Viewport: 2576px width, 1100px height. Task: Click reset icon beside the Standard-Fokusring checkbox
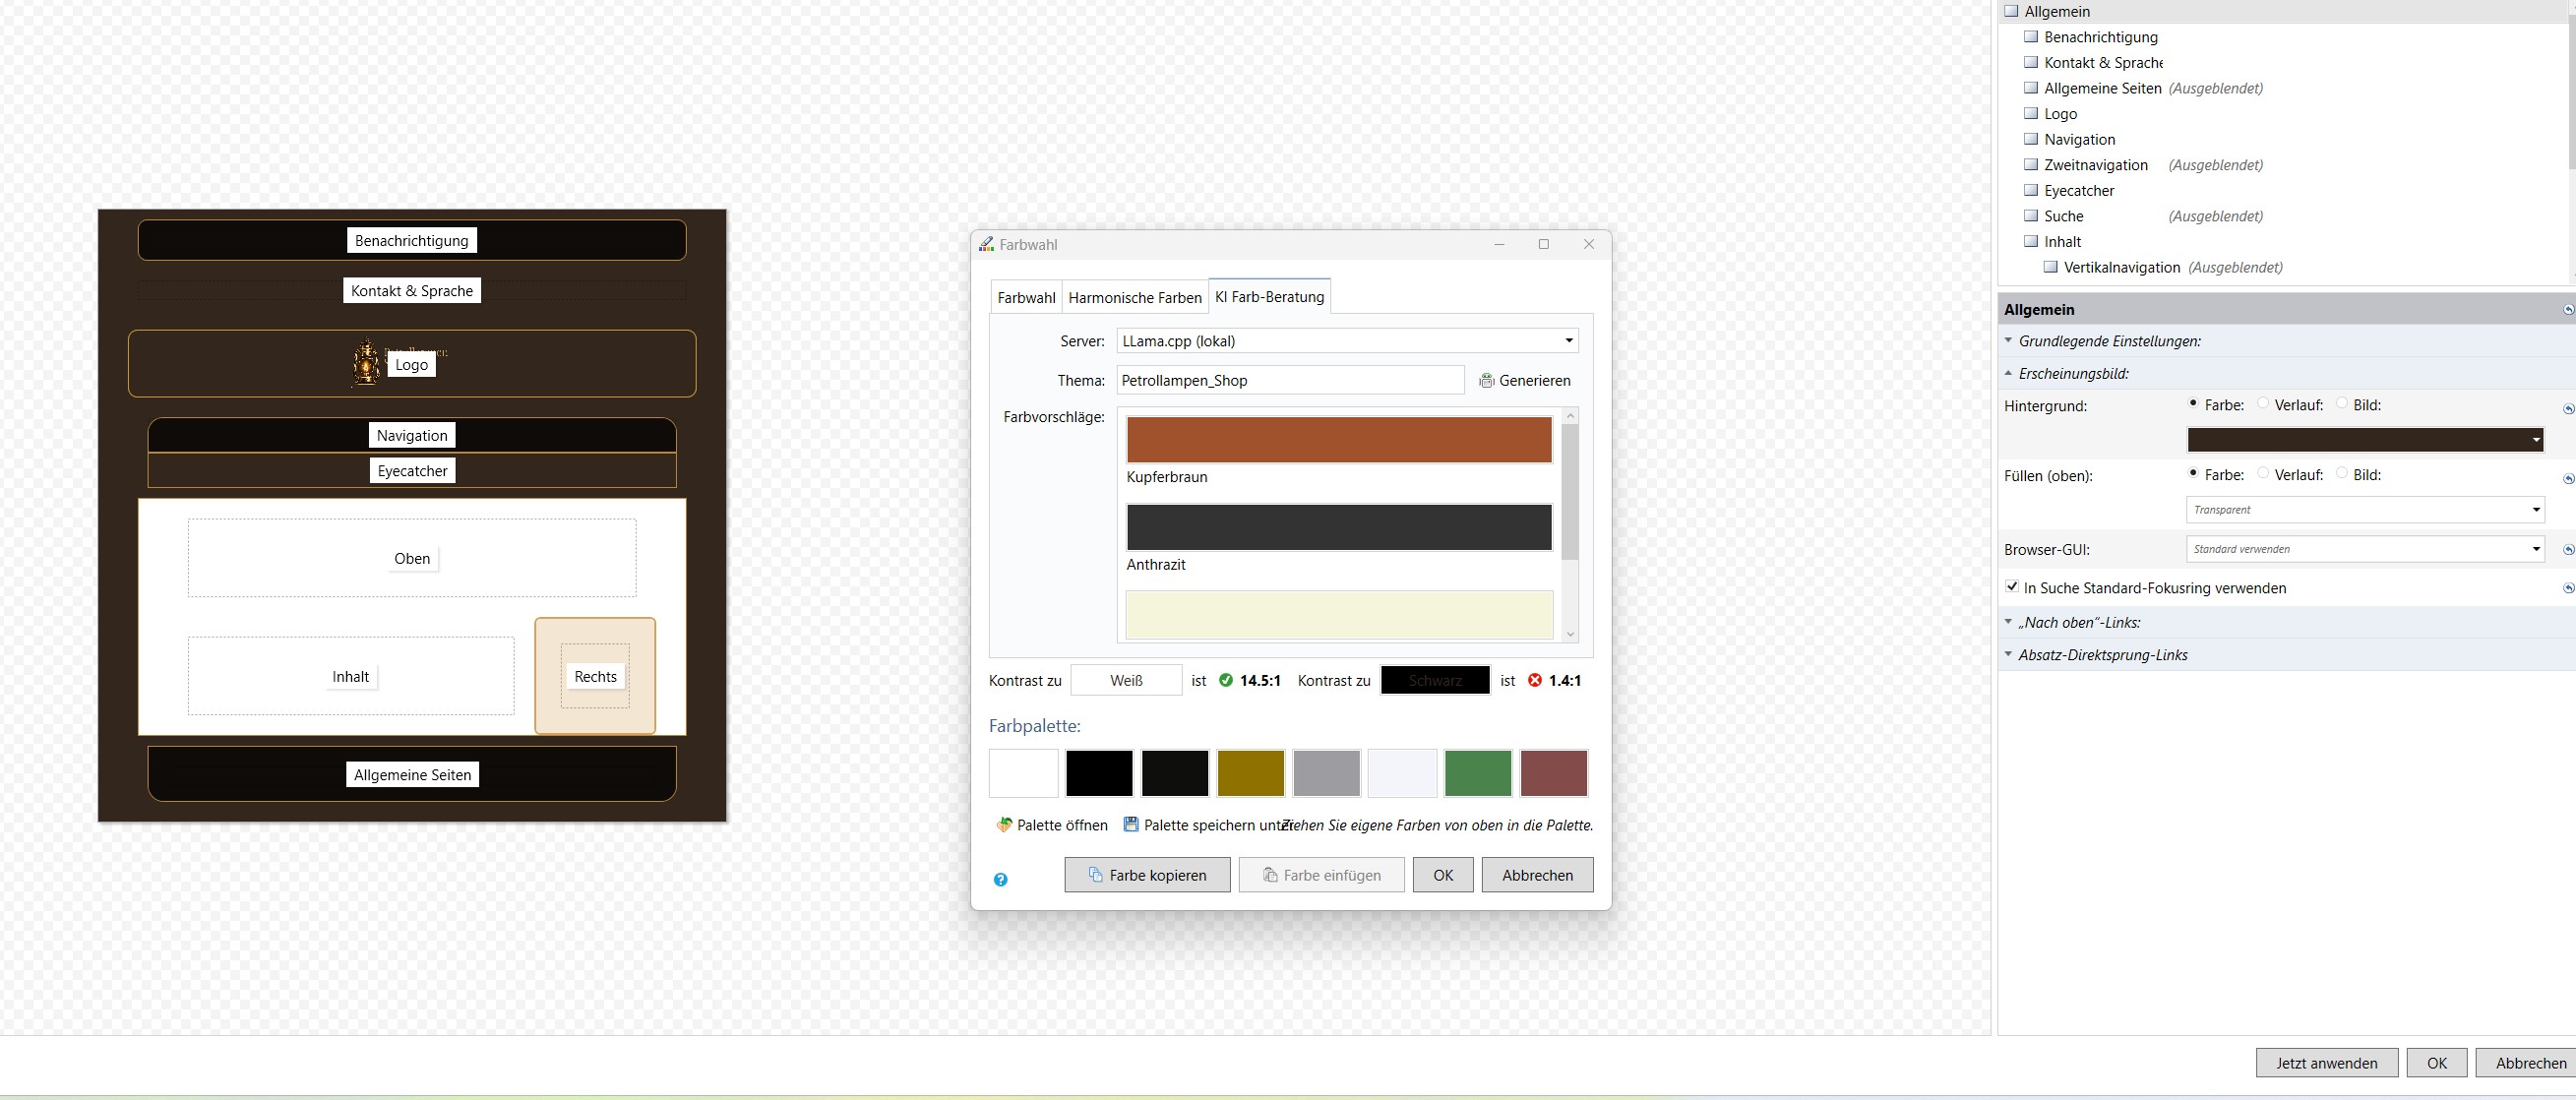click(x=2568, y=589)
